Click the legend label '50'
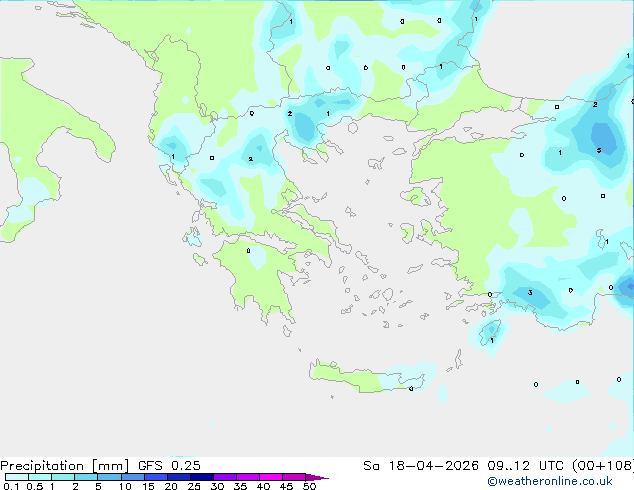The width and height of the screenshot is (634, 490). 309,486
